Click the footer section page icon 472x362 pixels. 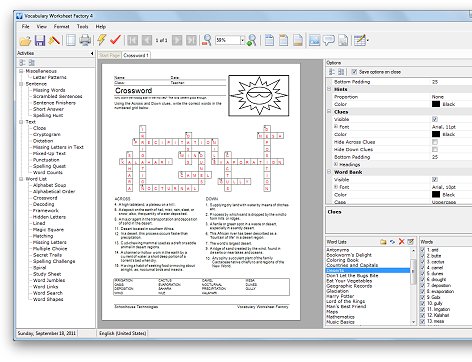click(298, 40)
